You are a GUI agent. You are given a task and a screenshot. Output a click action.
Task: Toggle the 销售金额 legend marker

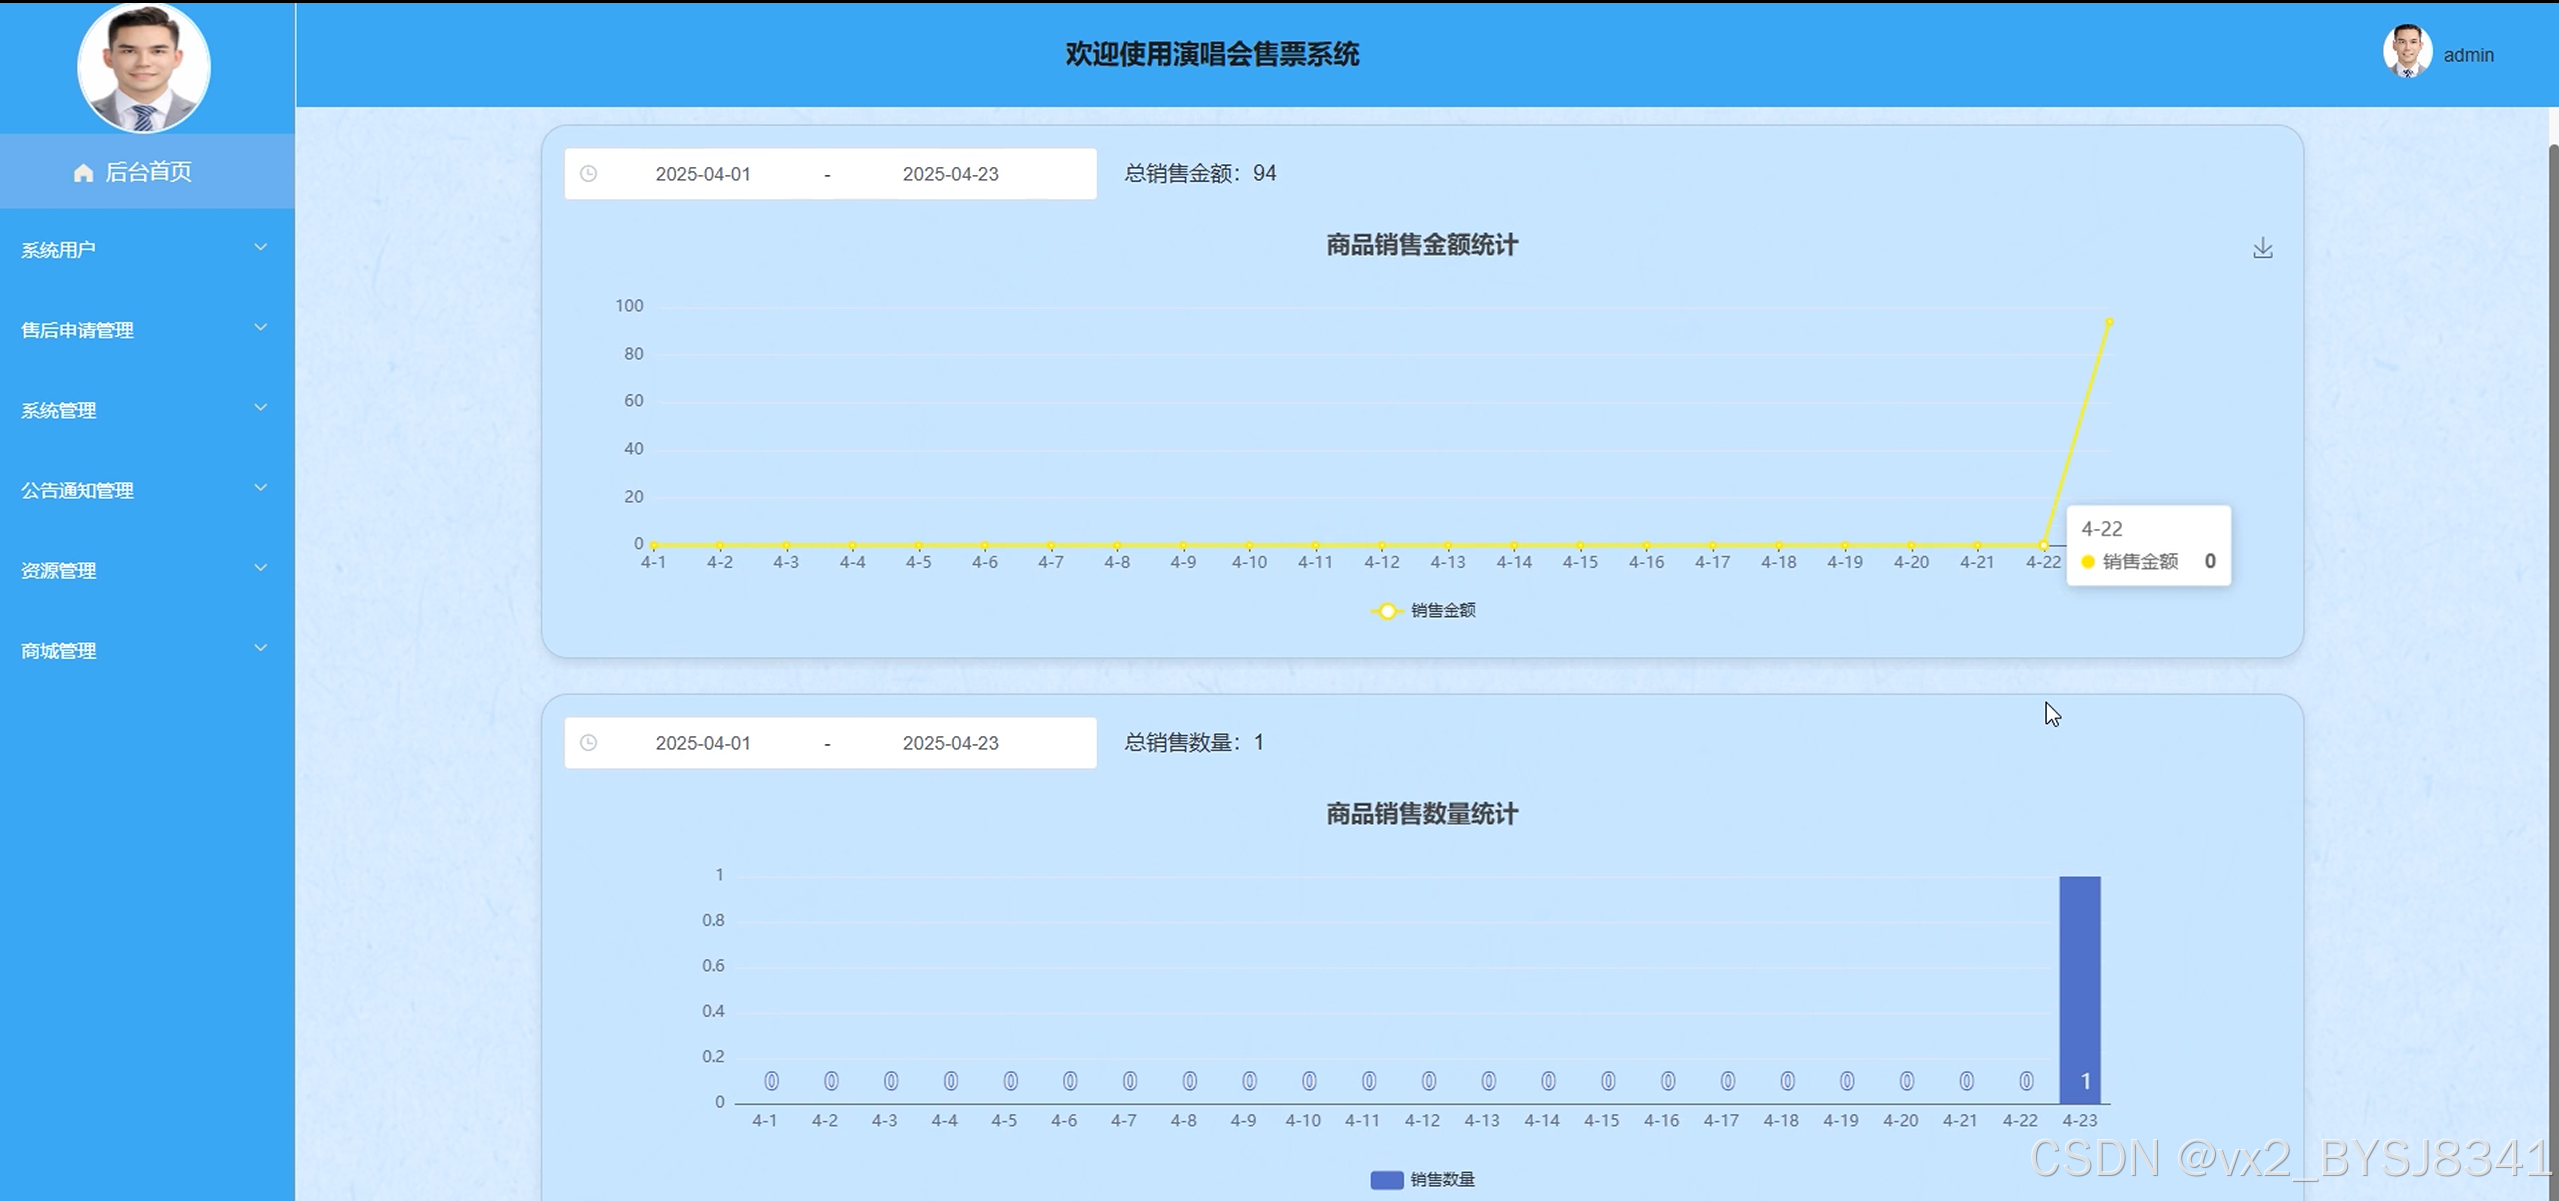click(x=1387, y=611)
